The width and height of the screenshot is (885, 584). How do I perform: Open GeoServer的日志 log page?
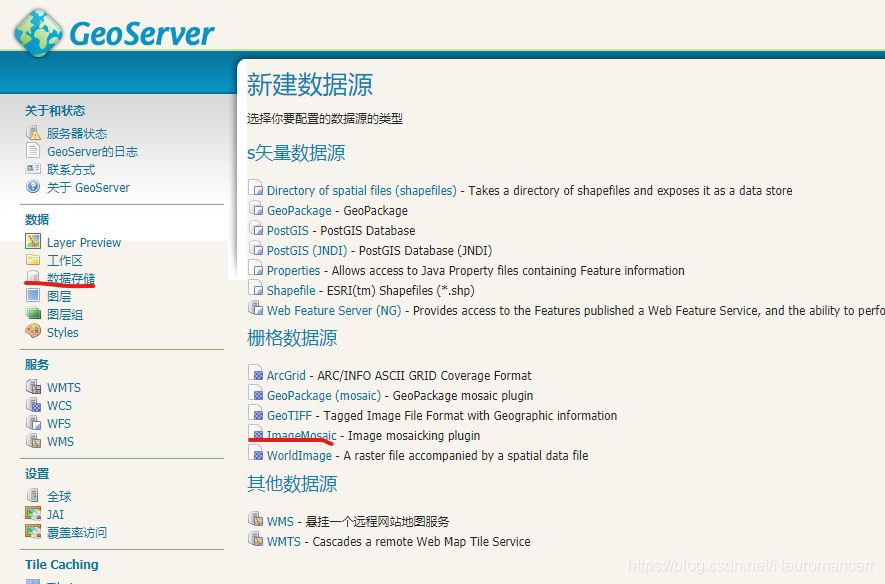tap(93, 152)
